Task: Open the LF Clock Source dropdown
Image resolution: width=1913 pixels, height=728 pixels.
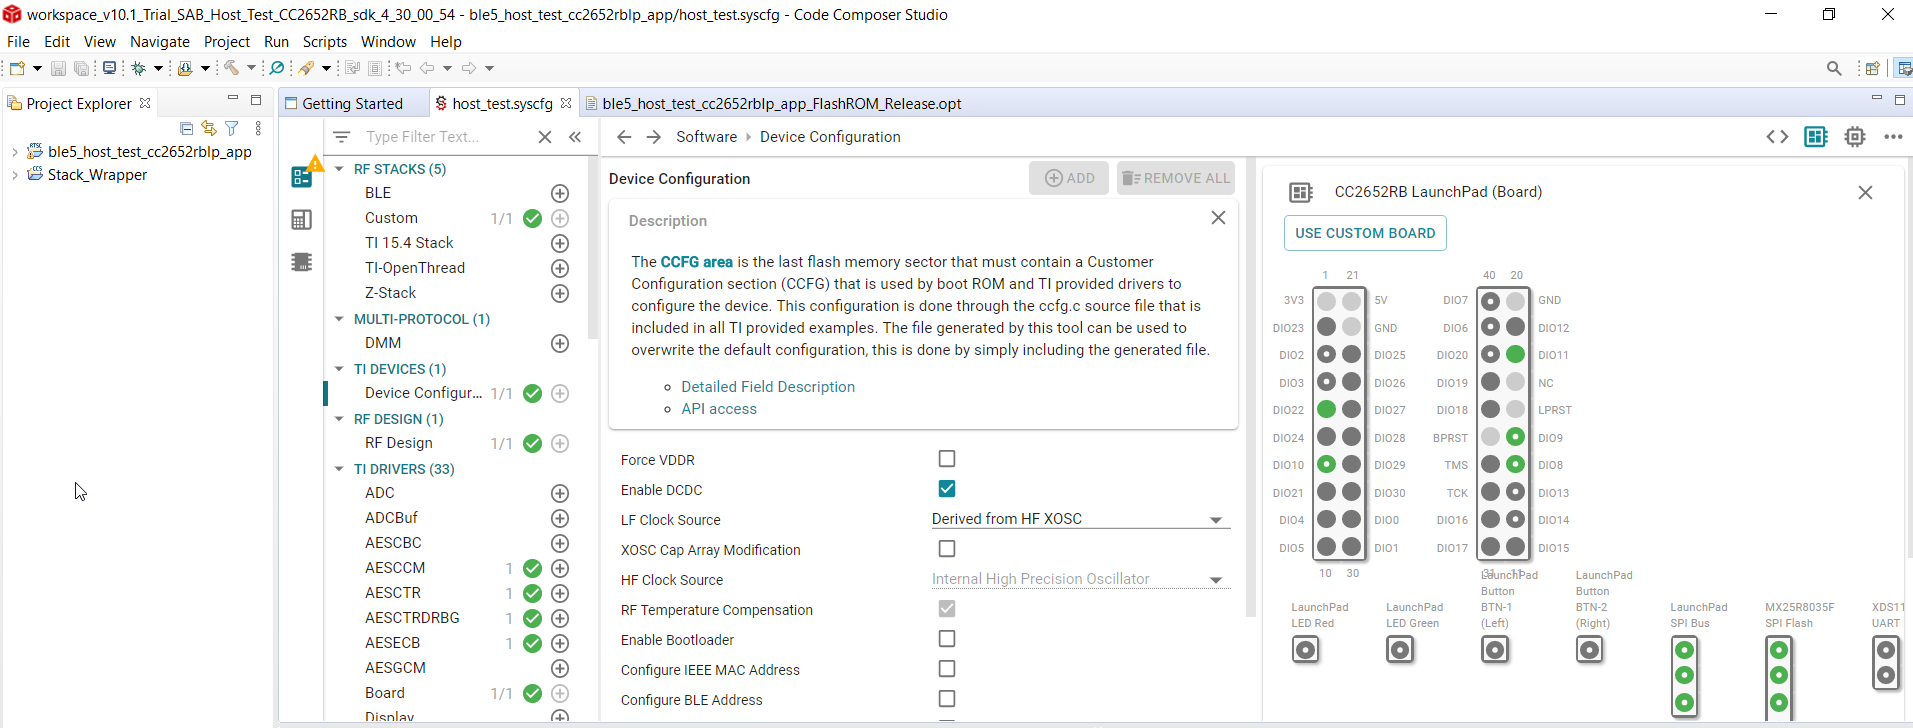Action: tap(1080, 519)
